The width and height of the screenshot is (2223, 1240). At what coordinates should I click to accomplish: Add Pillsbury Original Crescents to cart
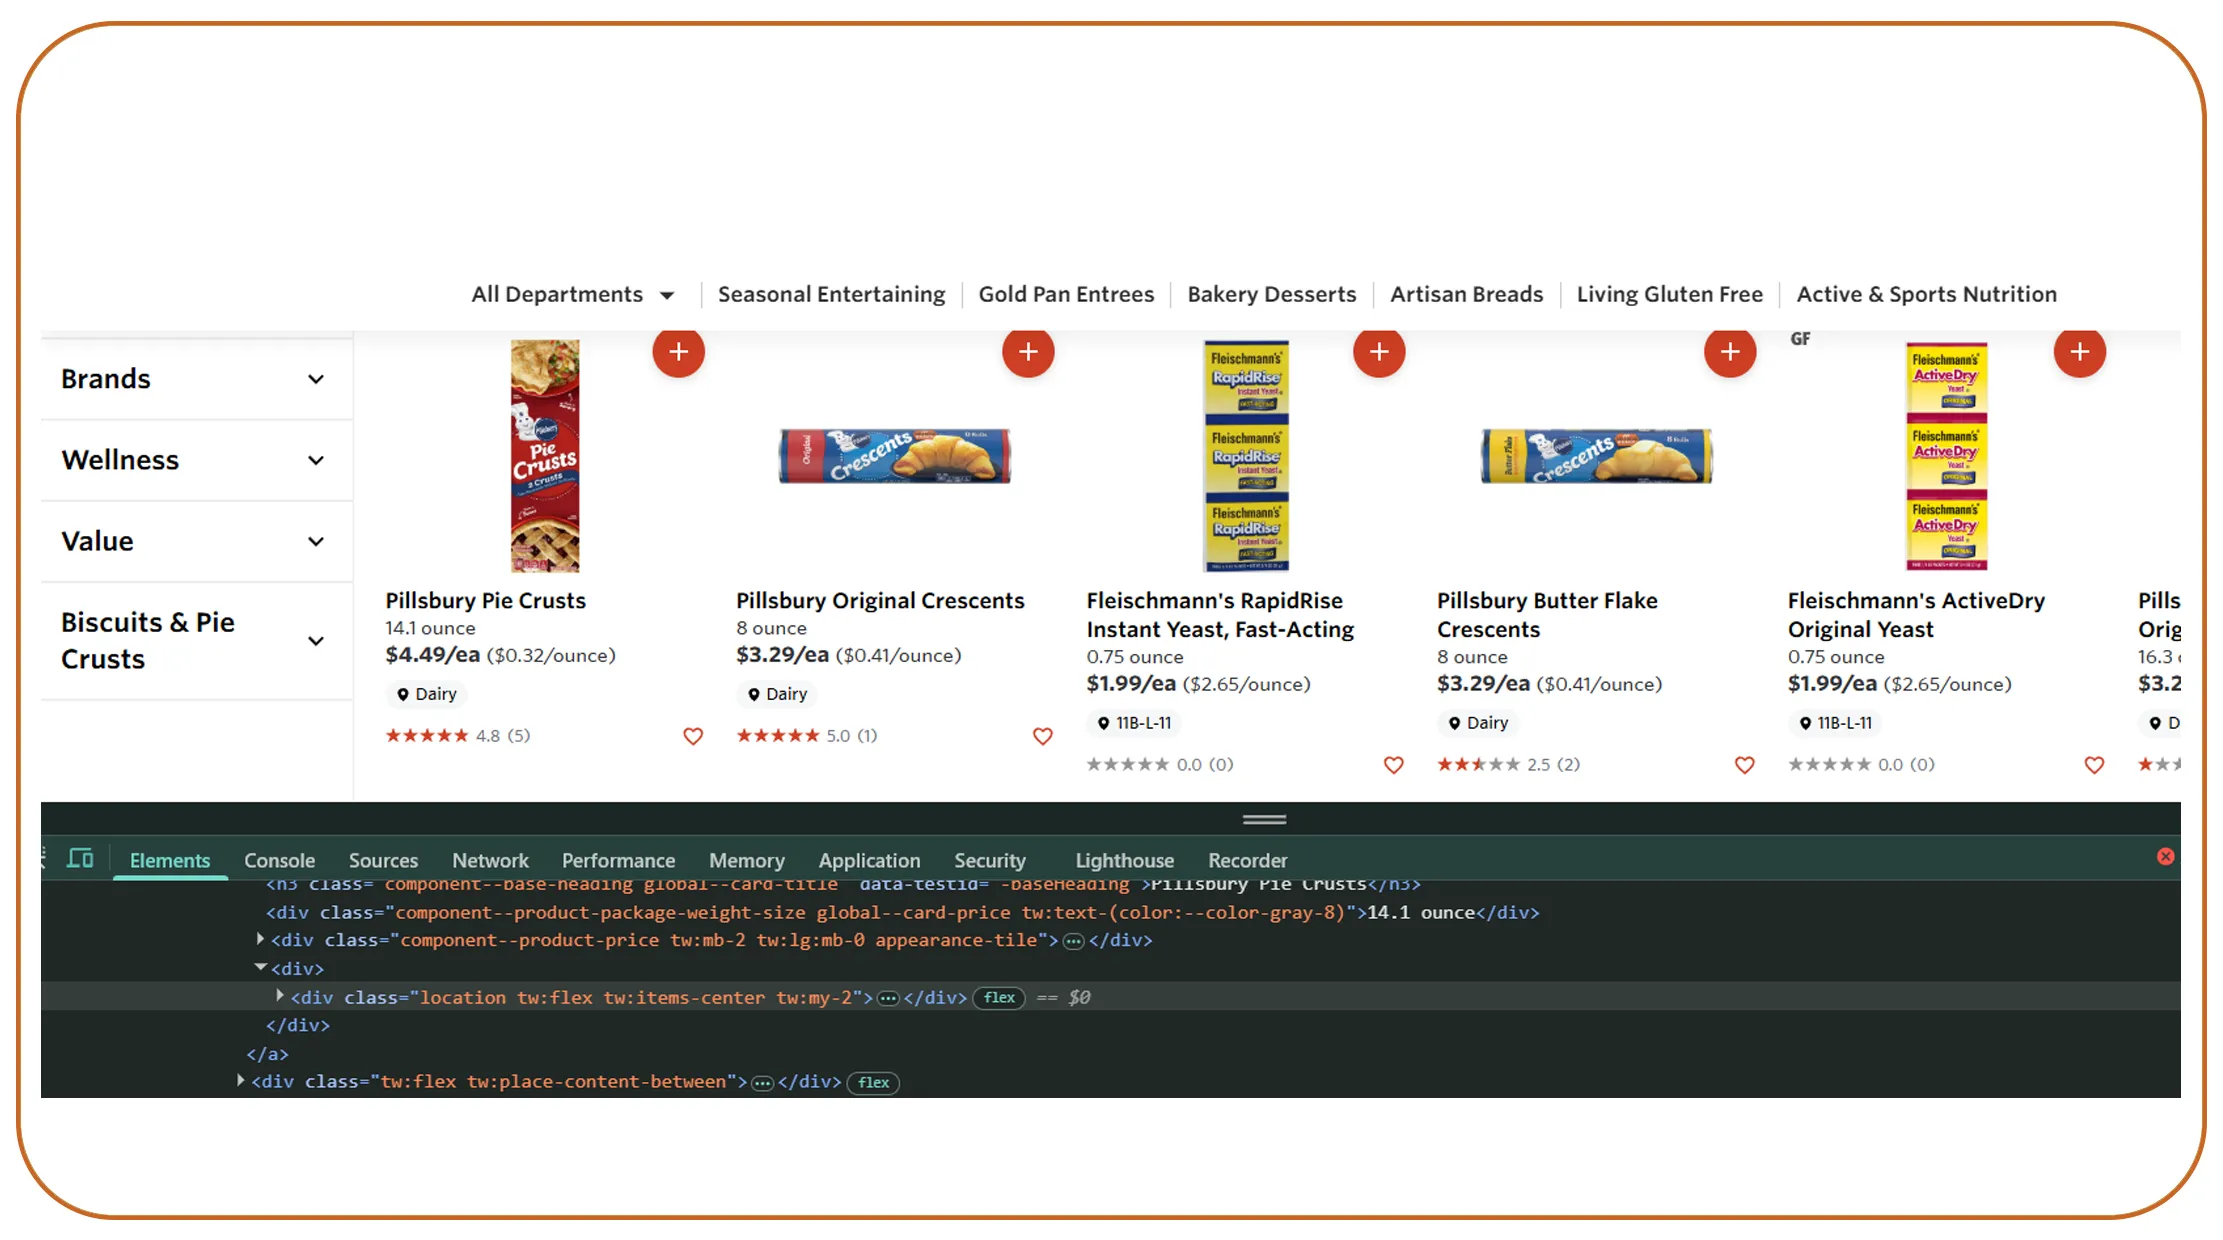pos(1028,352)
